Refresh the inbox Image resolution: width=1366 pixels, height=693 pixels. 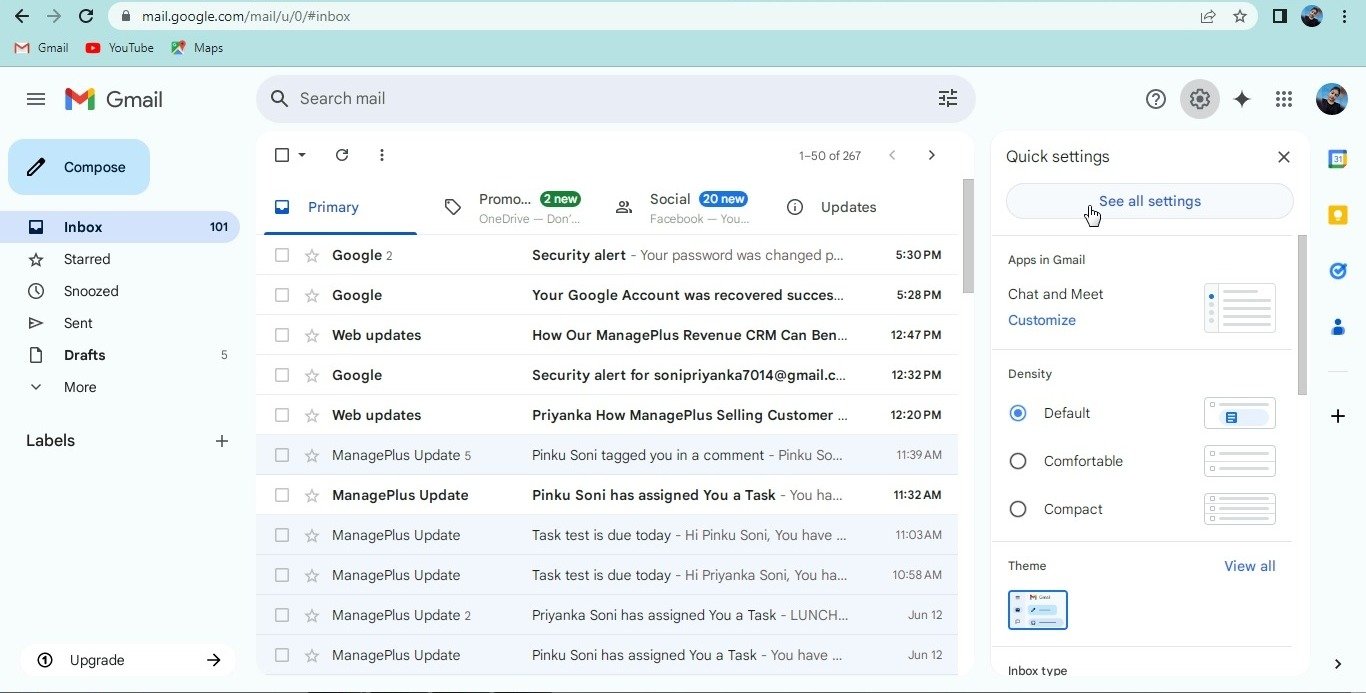[x=342, y=155]
